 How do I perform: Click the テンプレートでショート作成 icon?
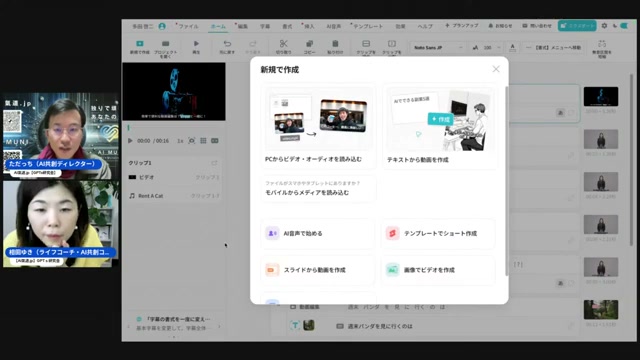(x=393, y=233)
